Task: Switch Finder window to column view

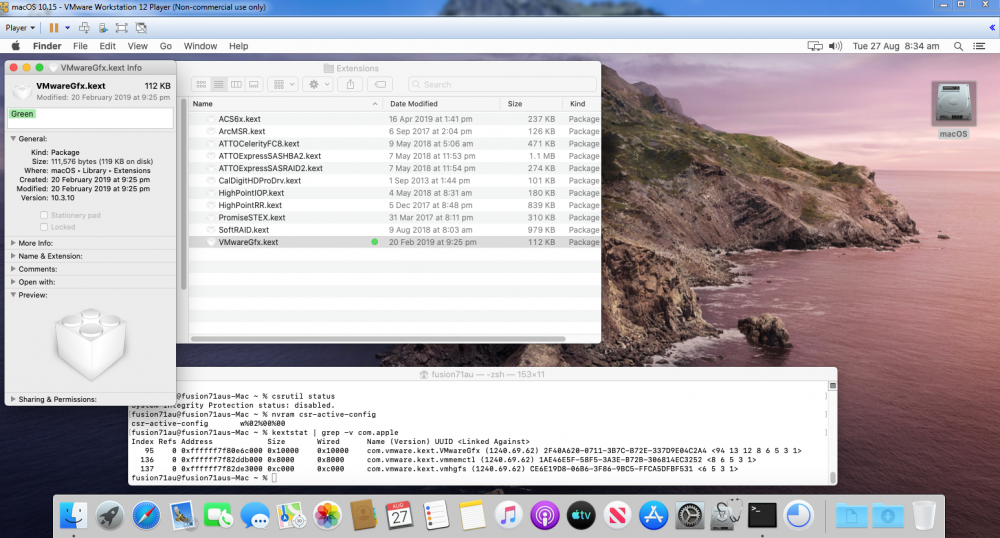Action: point(236,84)
